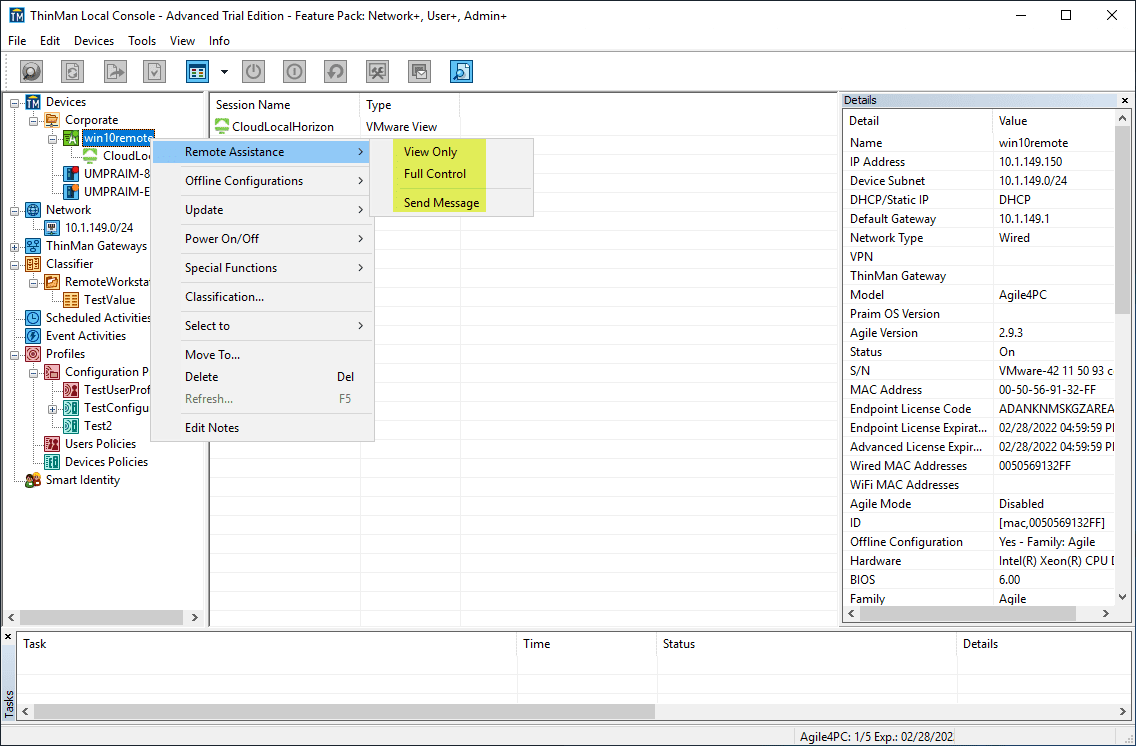Screen dimensions: 1136x746
Task: Collapse the Profiles tree node
Action: tap(14, 355)
